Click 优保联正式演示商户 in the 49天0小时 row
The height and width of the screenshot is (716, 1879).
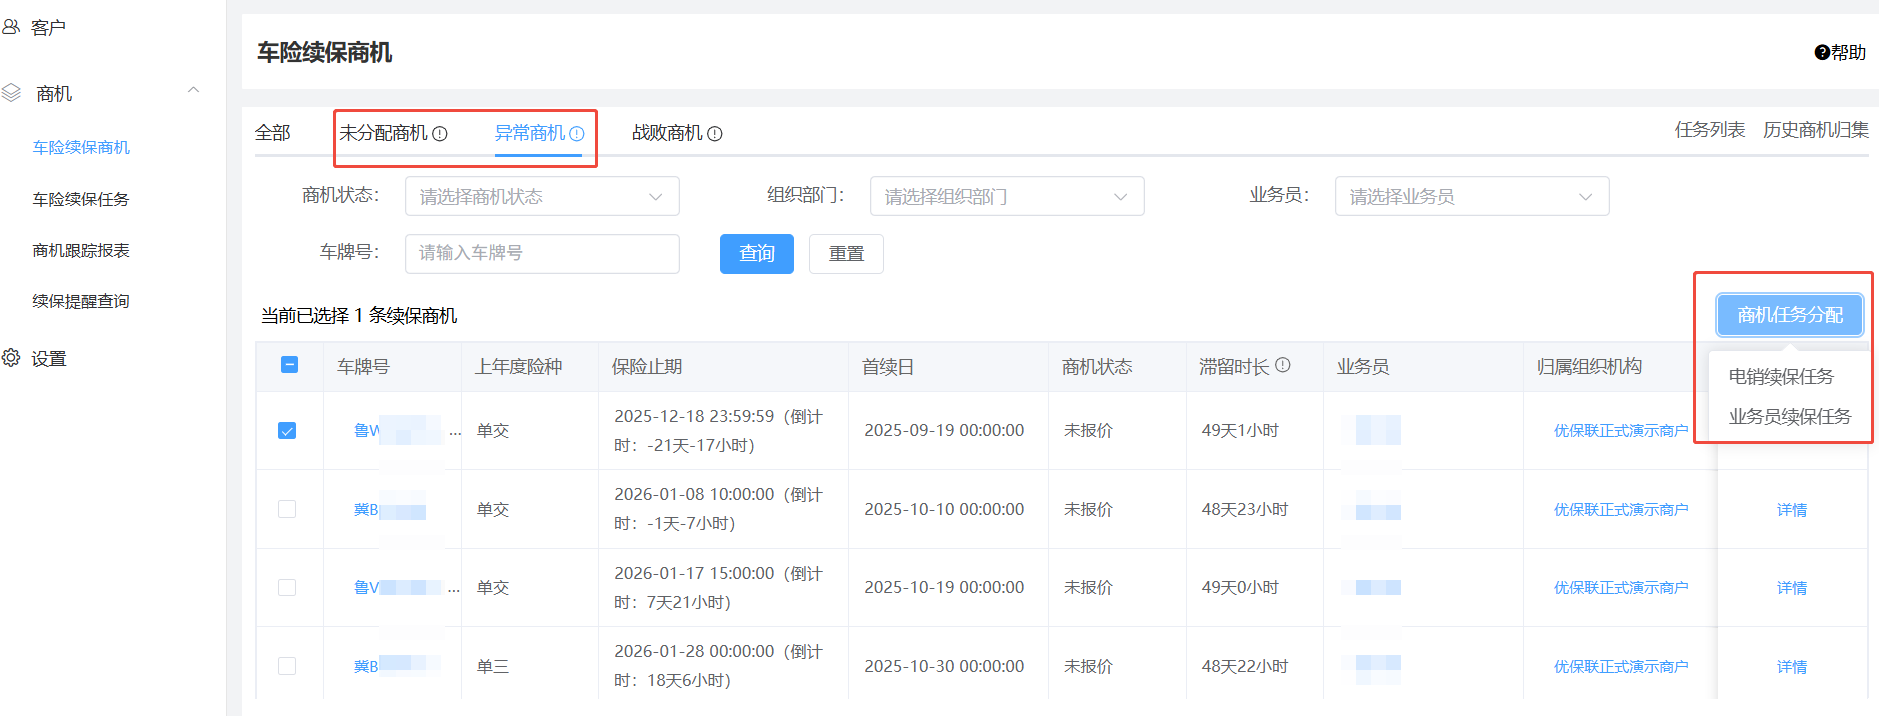(1621, 588)
